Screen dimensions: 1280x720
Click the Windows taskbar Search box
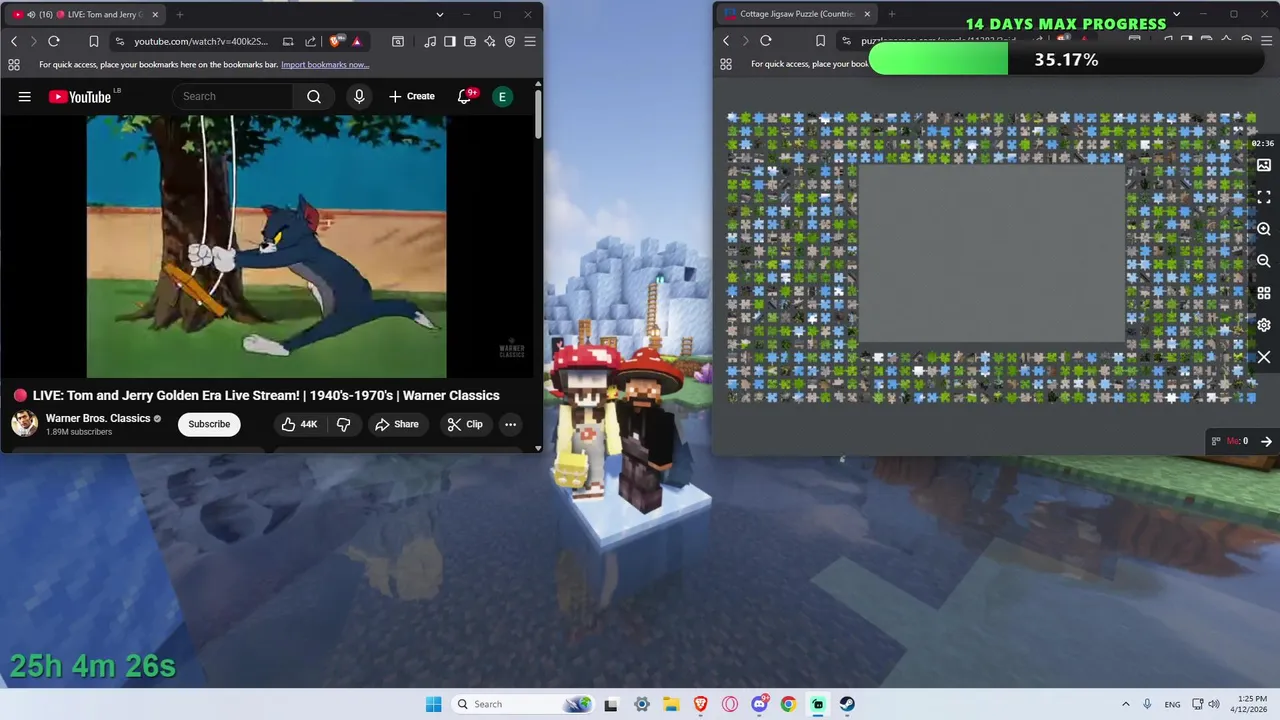pyautogui.click(x=522, y=704)
